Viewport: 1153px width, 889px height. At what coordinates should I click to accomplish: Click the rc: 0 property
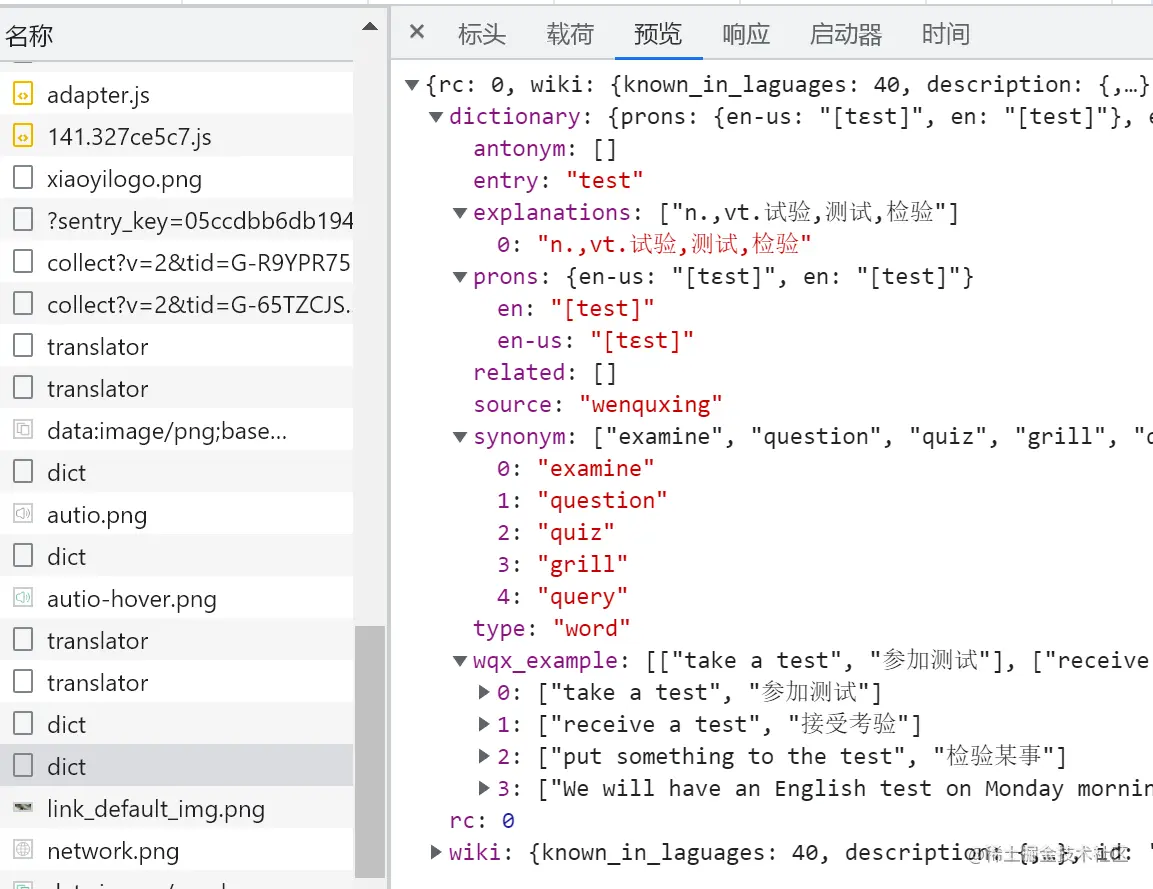(x=482, y=820)
